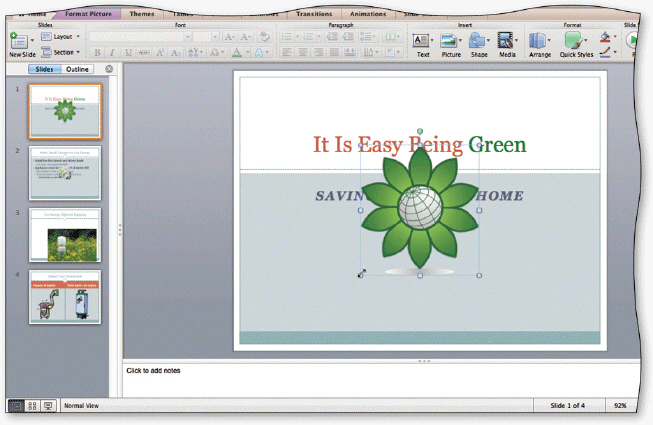The width and height of the screenshot is (653, 425).
Task: Click Decrease Font Size icon
Action: point(246,37)
